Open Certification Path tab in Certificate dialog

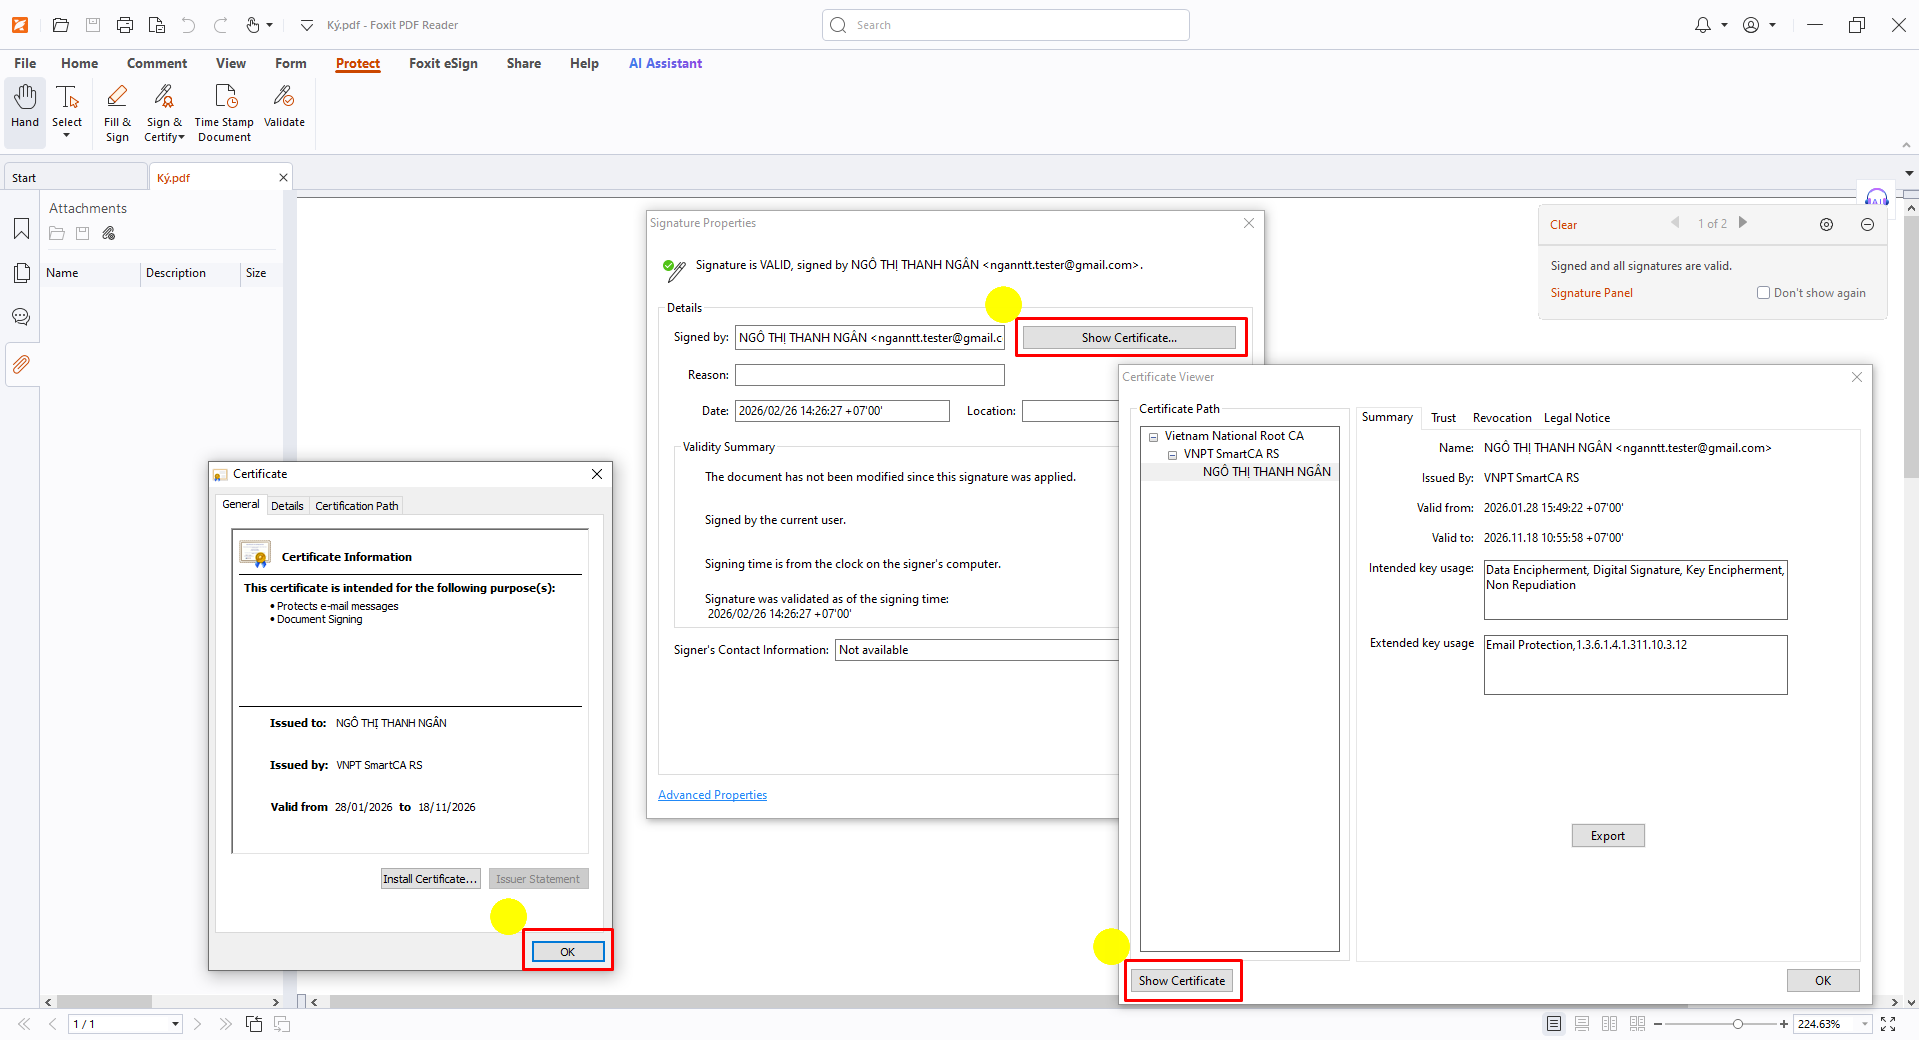point(357,506)
